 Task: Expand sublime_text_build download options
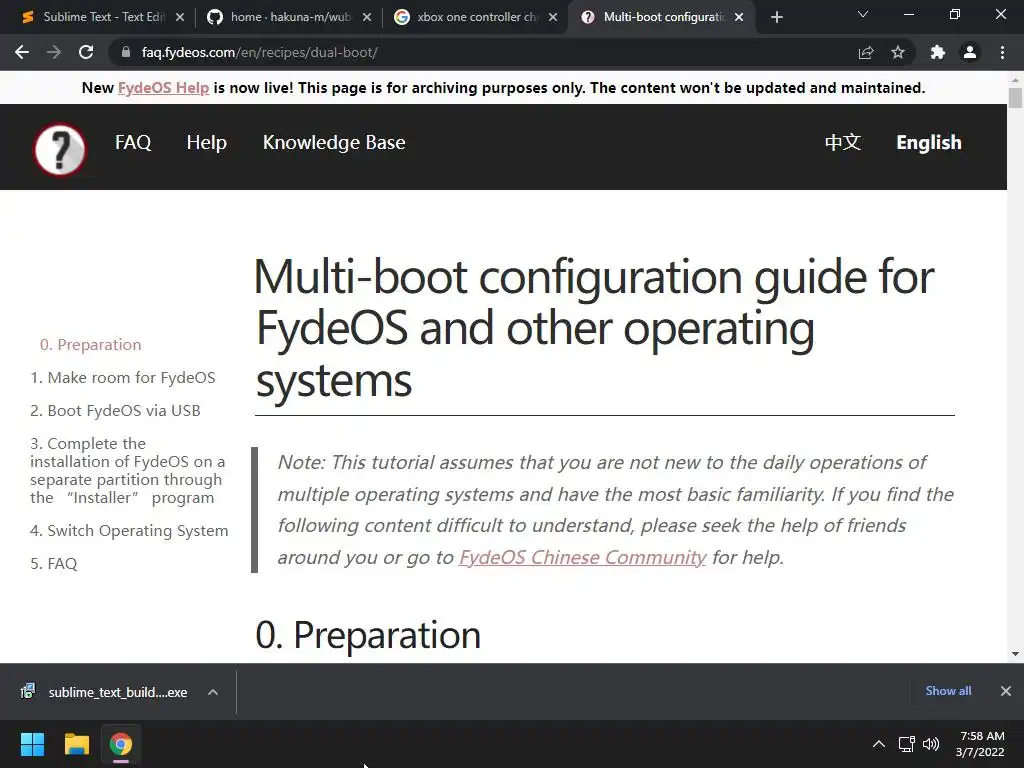[213, 692]
